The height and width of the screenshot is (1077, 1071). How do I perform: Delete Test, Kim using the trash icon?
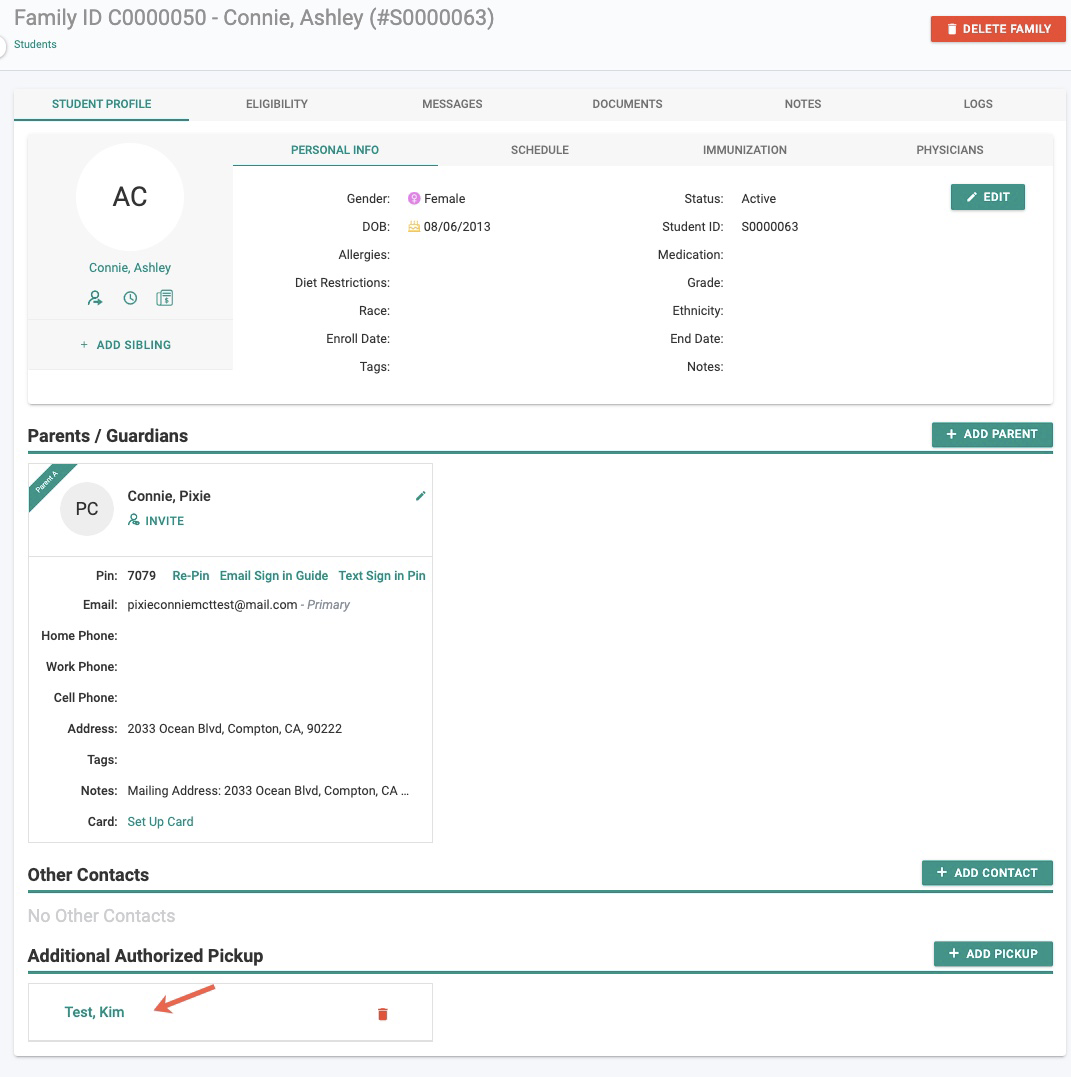coord(381,1013)
